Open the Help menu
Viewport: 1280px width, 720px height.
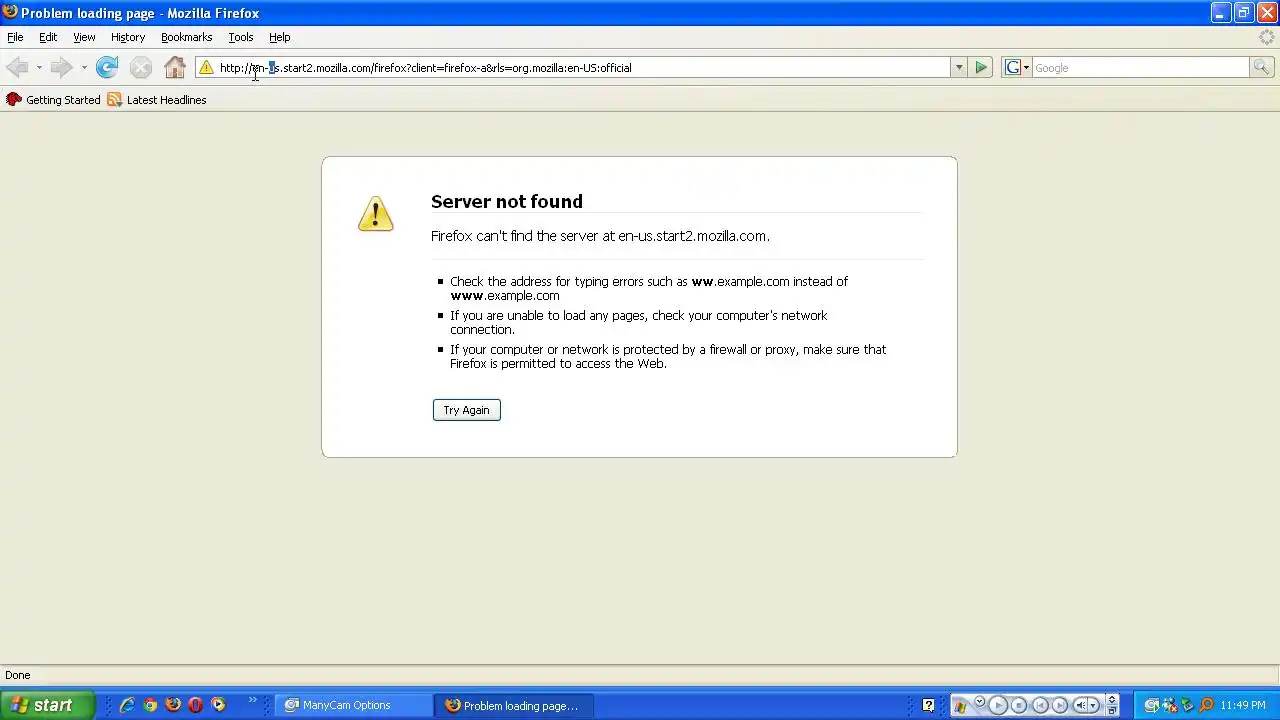[x=280, y=37]
